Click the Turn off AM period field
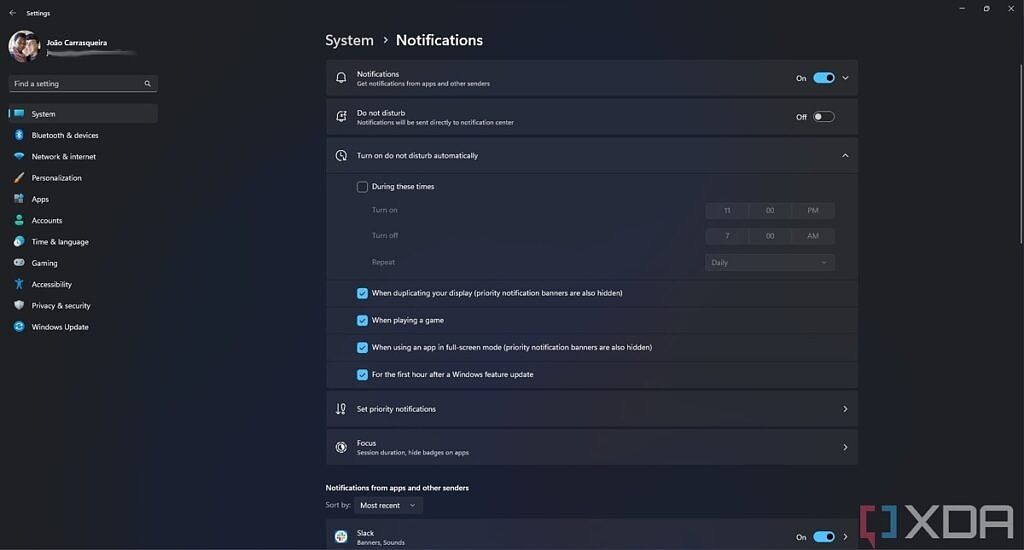Screen dimensions: 1024x550 [x=813, y=236]
